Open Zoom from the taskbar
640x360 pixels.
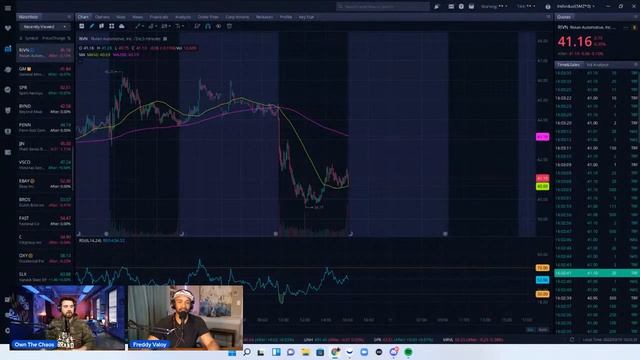coord(364,352)
